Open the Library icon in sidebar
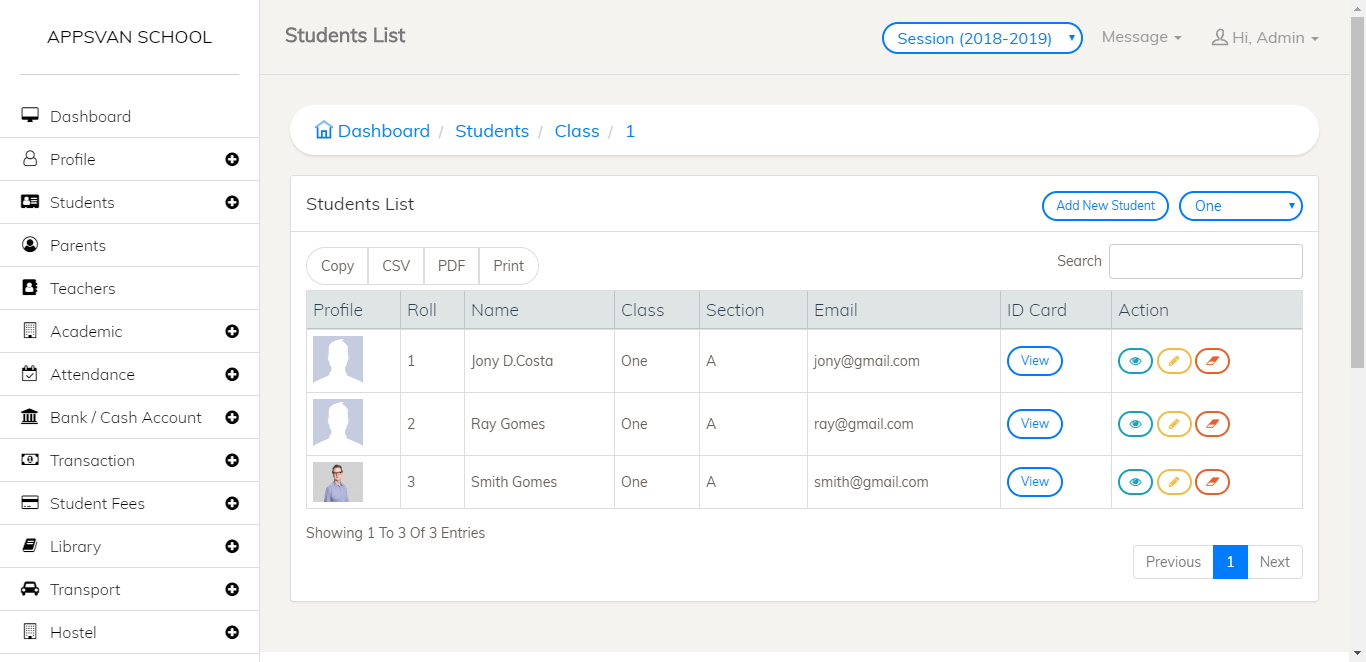Viewport: 1366px width, 662px height. point(30,546)
